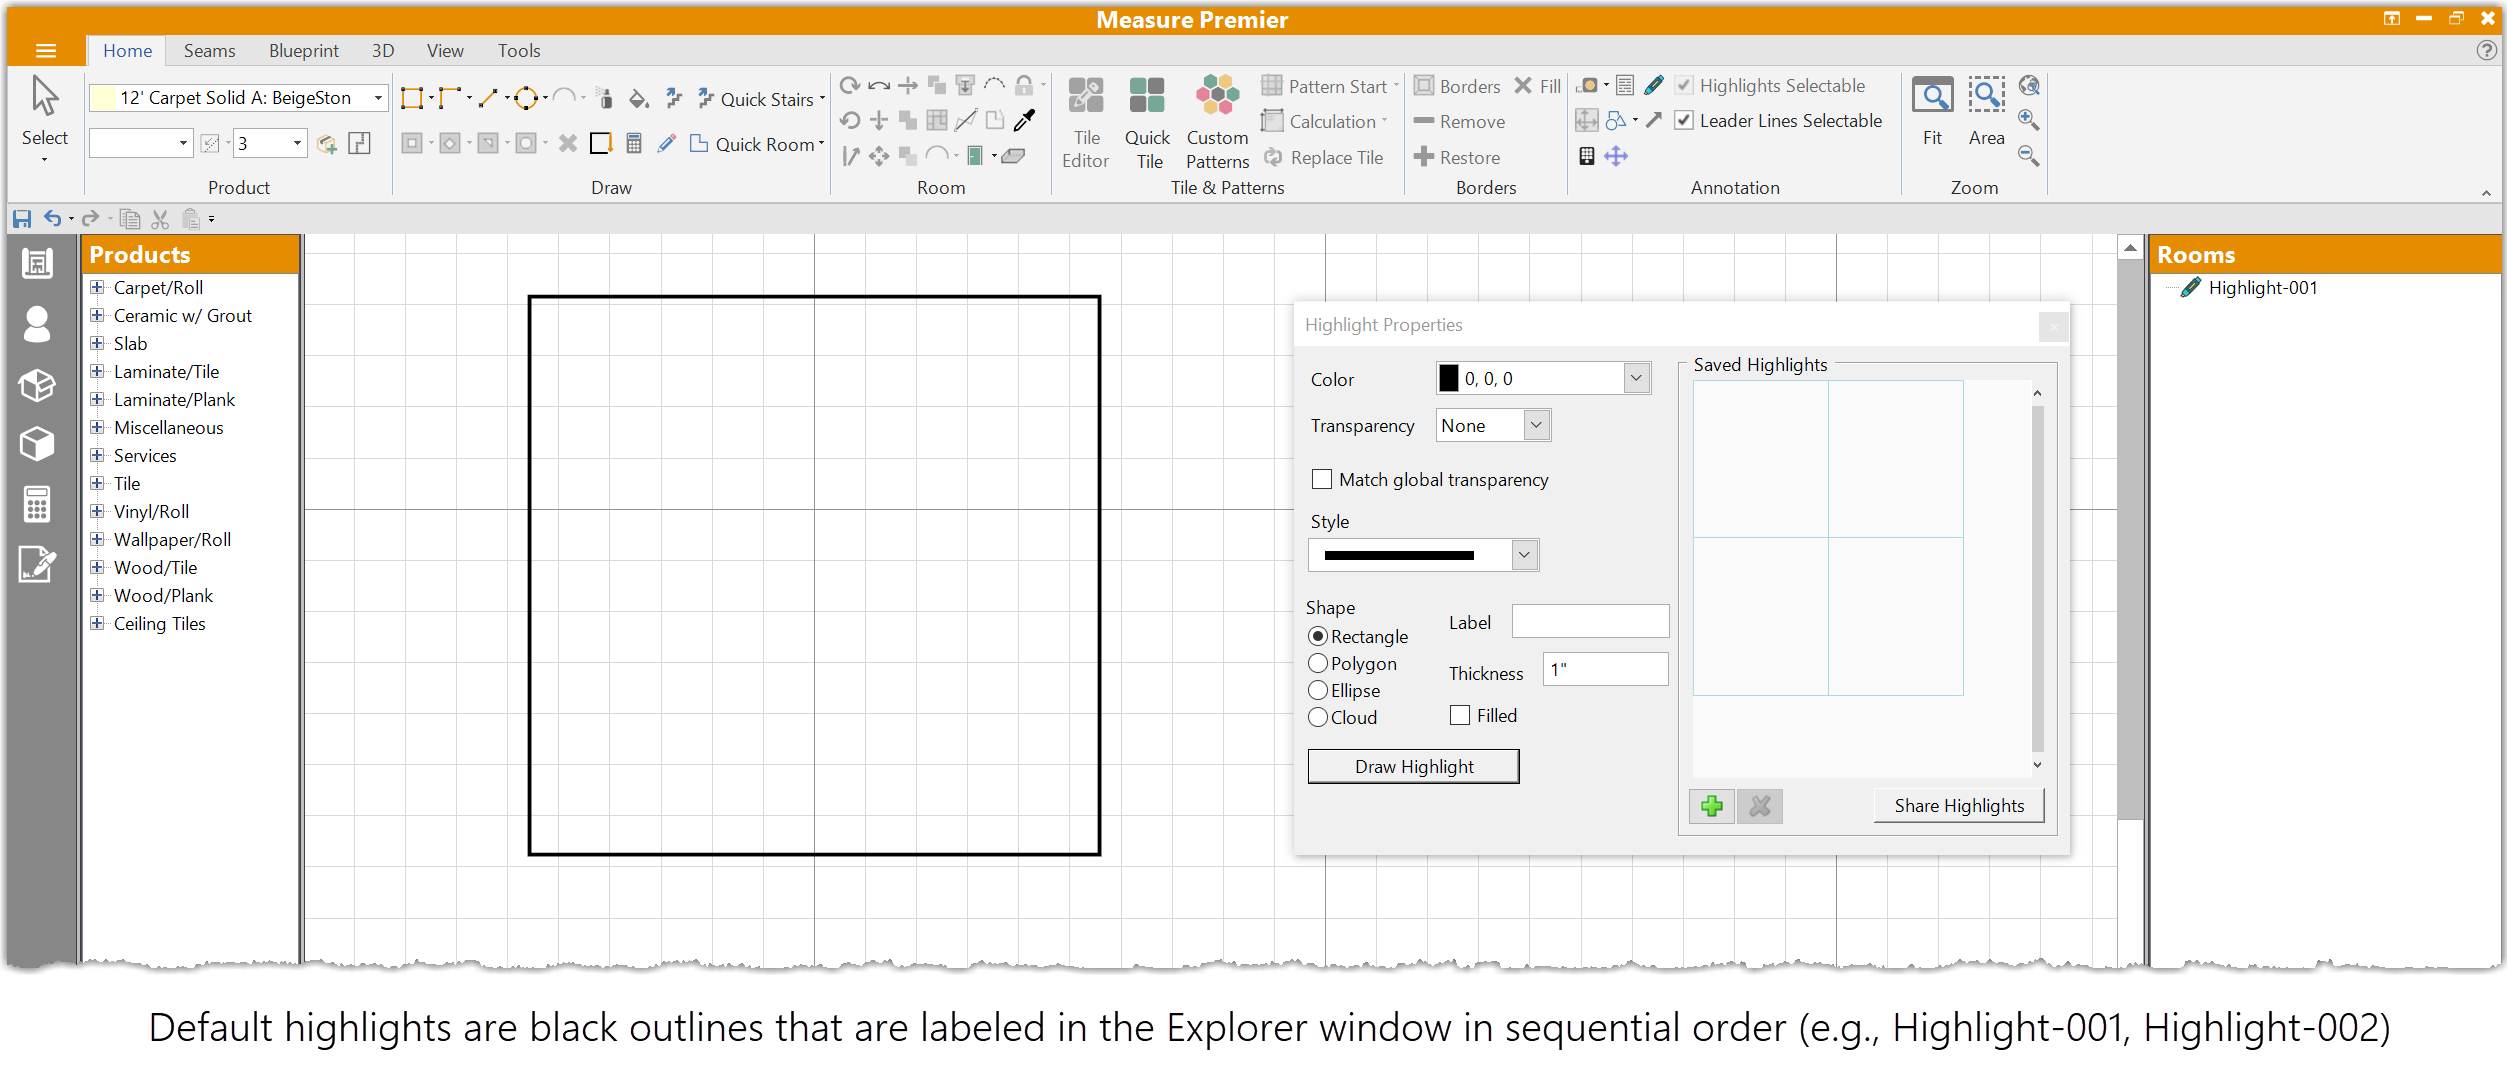Select the Rectangle shape radio button

(1318, 637)
